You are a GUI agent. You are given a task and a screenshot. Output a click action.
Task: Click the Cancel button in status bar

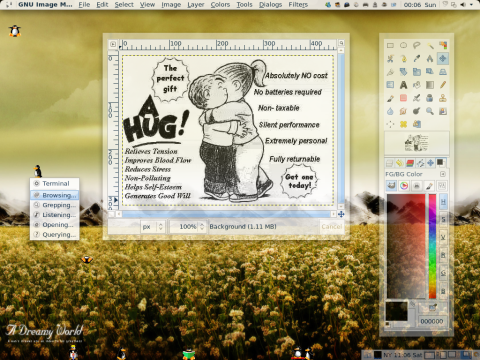coord(332,227)
